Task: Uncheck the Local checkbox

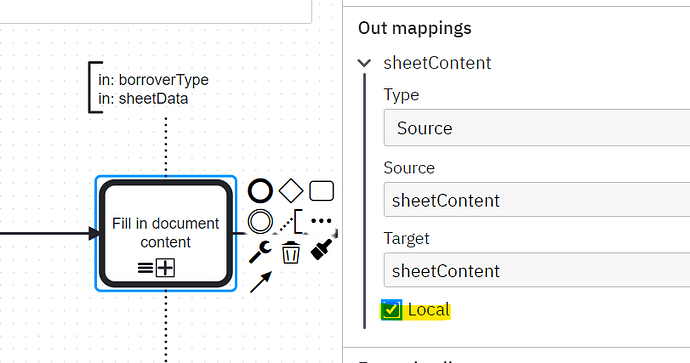Action: (391, 310)
